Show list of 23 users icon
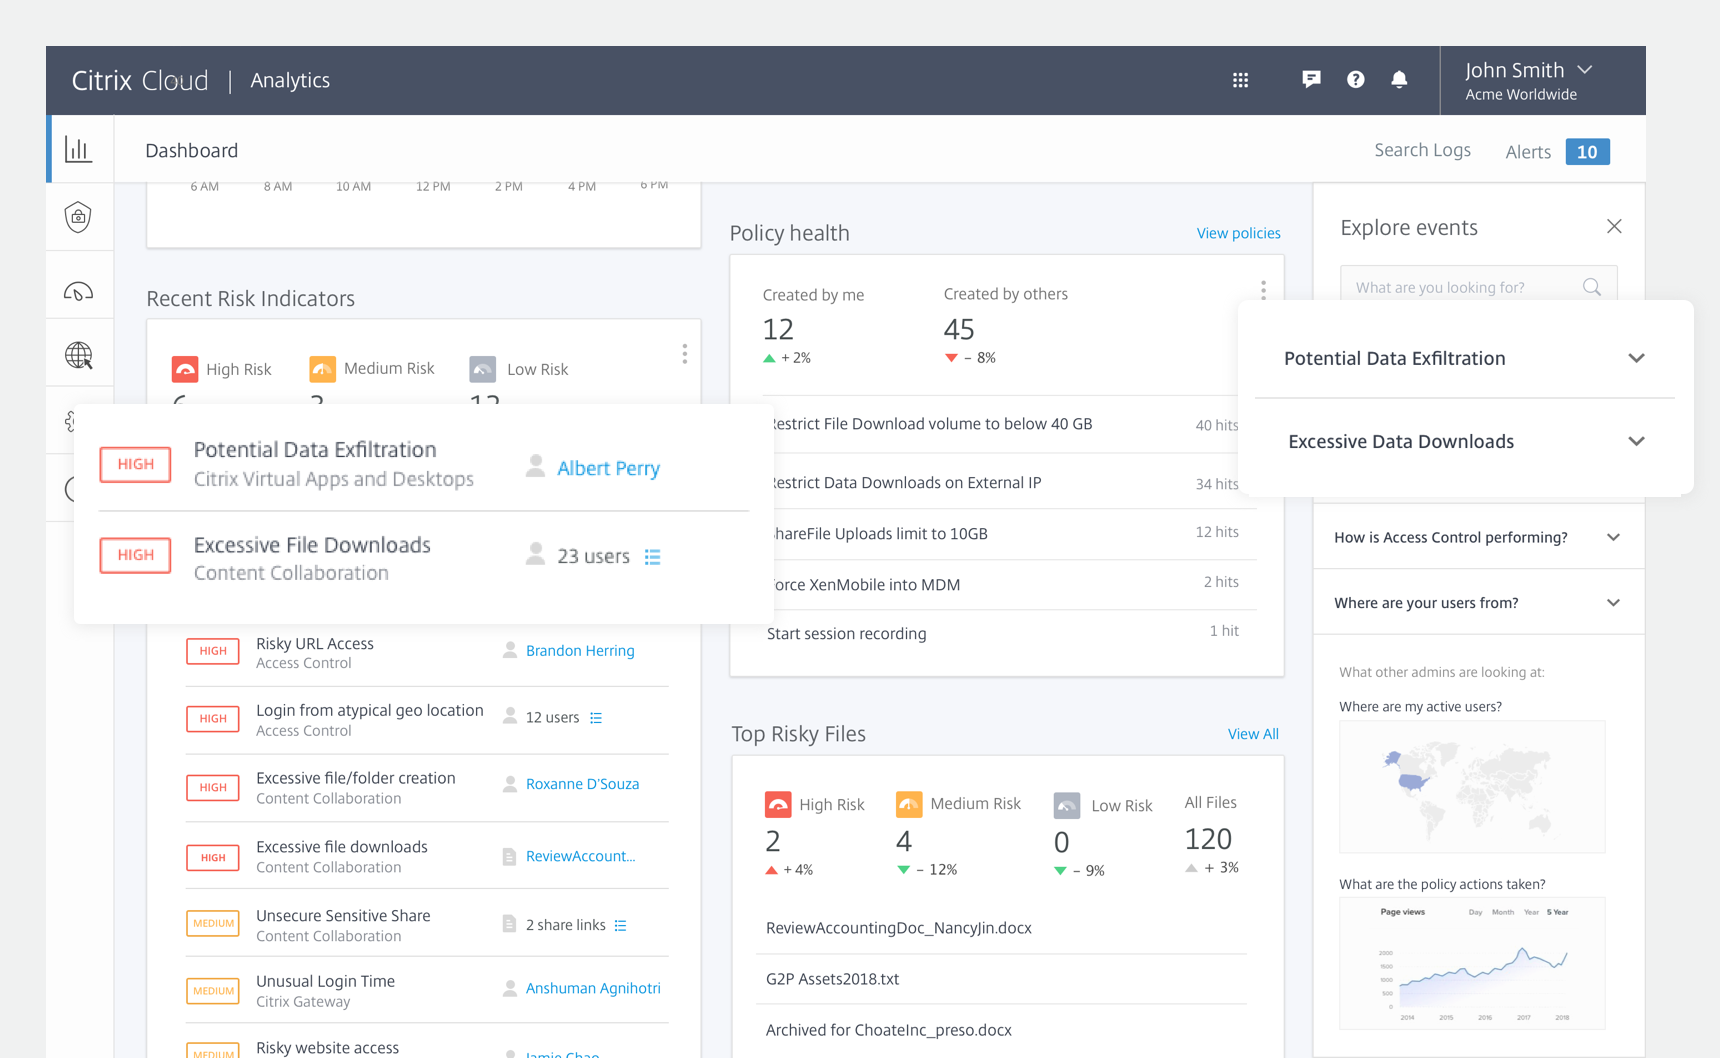The image size is (1720, 1058). click(652, 557)
